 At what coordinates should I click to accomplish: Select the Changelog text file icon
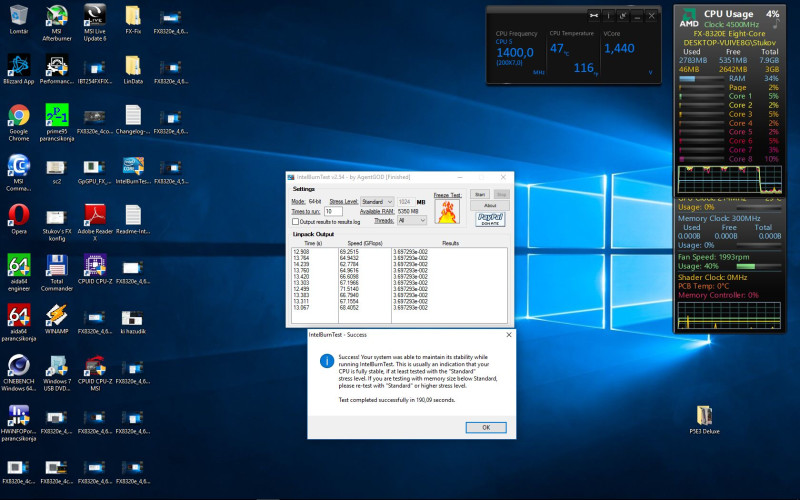click(133, 115)
